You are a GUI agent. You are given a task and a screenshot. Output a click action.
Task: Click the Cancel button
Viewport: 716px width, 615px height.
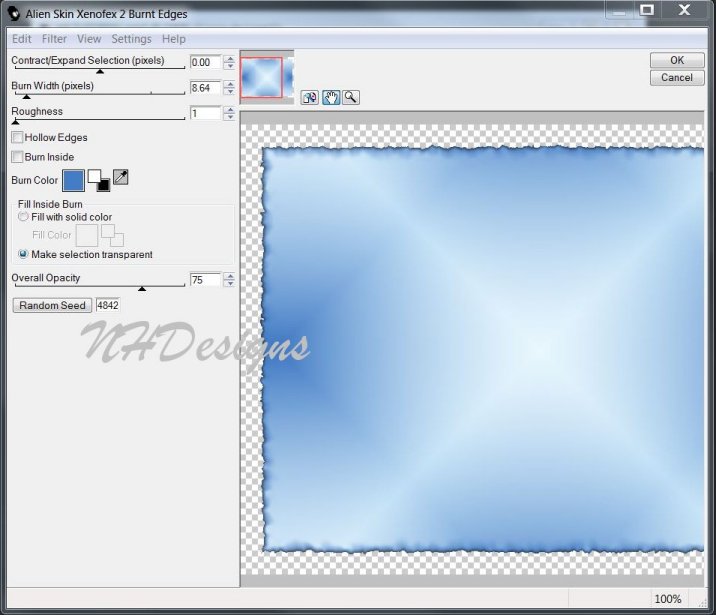(677, 78)
